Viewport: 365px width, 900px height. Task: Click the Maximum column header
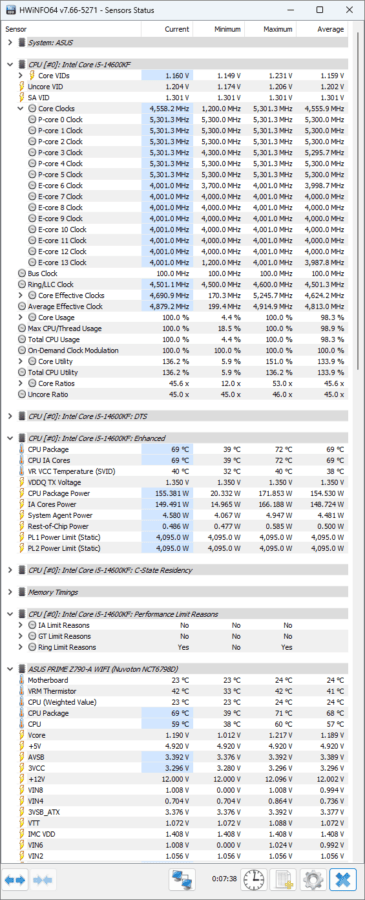270,29
